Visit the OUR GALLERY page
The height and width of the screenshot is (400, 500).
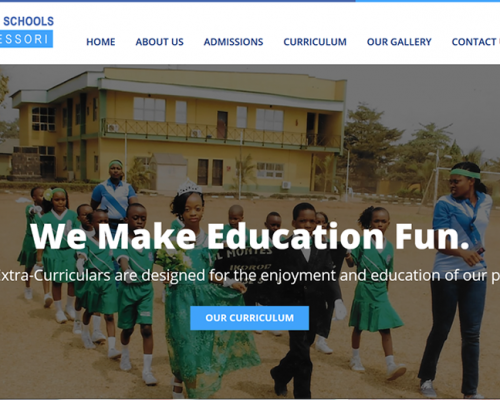399,42
